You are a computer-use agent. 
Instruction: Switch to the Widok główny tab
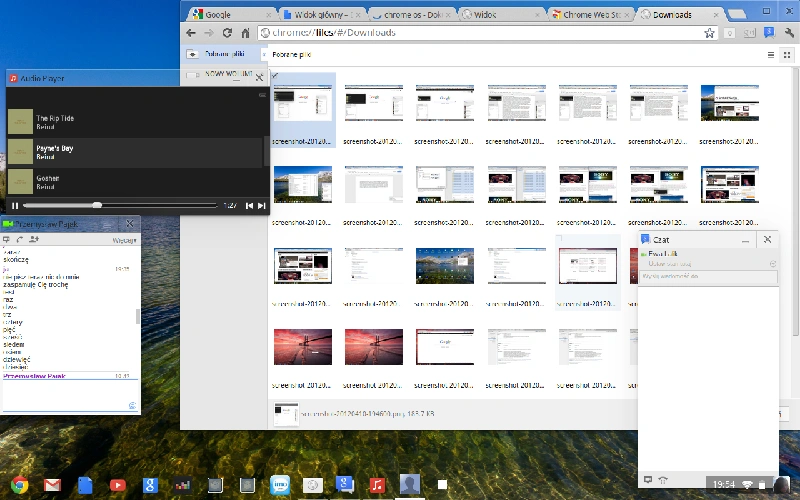pyautogui.click(x=320, y=15)
